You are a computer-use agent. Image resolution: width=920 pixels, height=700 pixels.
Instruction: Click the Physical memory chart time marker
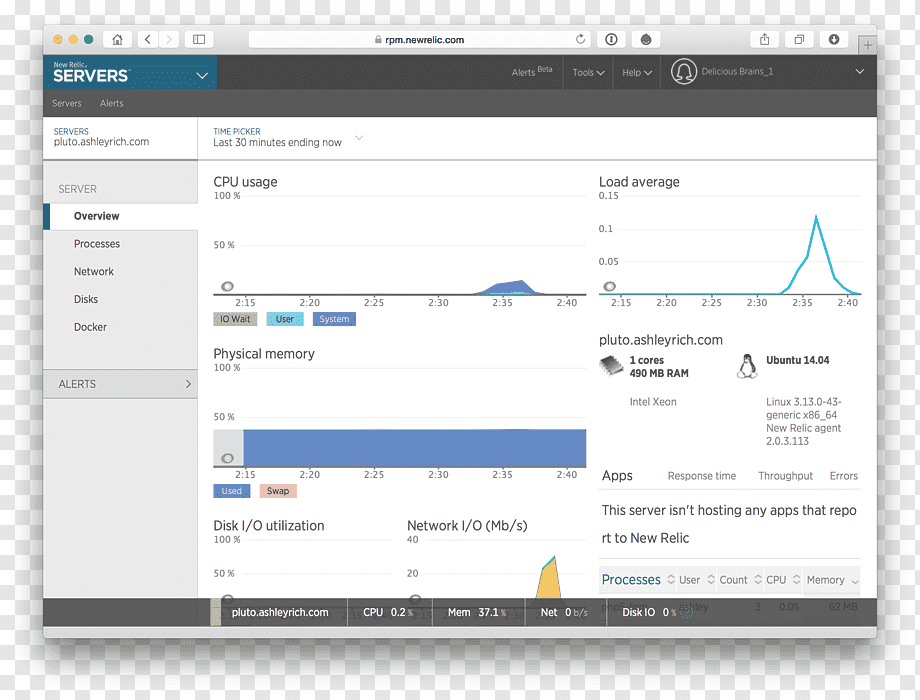click(227, 458)
